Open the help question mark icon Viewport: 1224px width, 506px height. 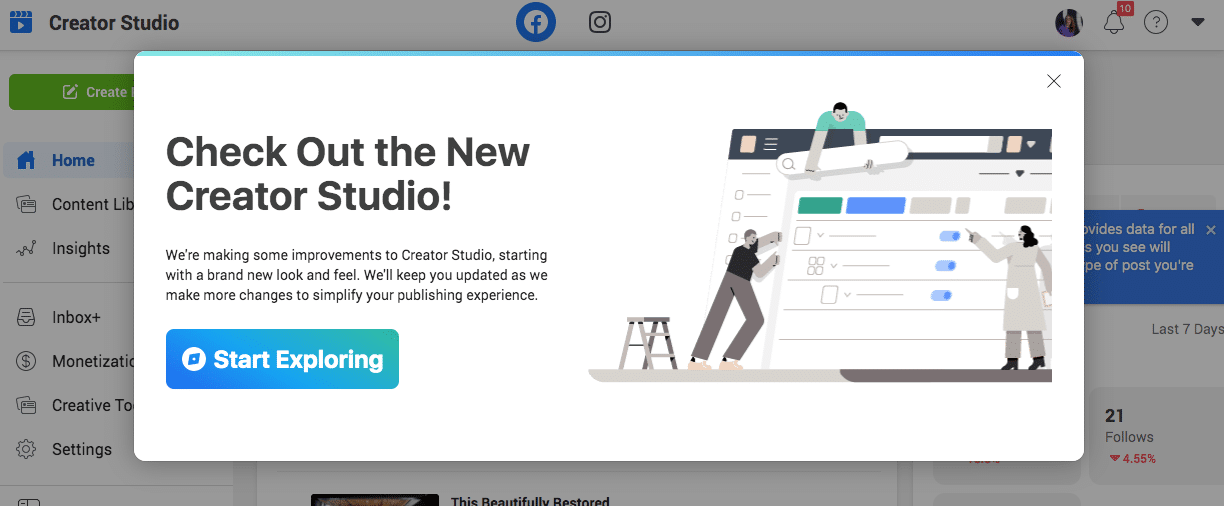1156,22
